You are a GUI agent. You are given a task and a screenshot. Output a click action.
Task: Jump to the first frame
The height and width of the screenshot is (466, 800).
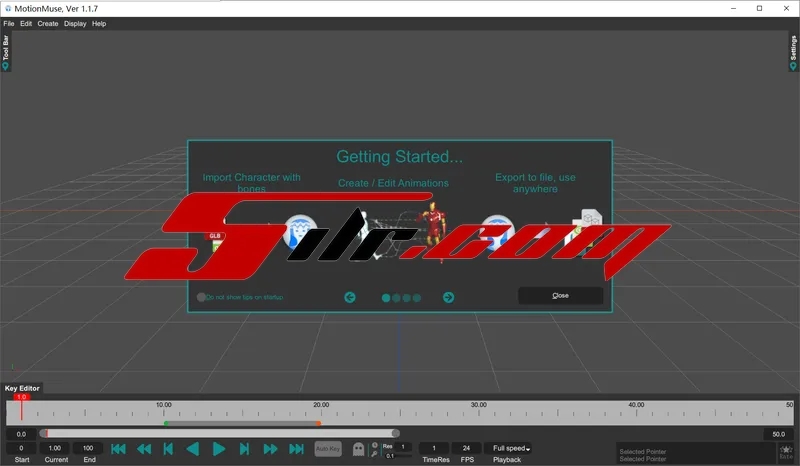tap(118, 449)
